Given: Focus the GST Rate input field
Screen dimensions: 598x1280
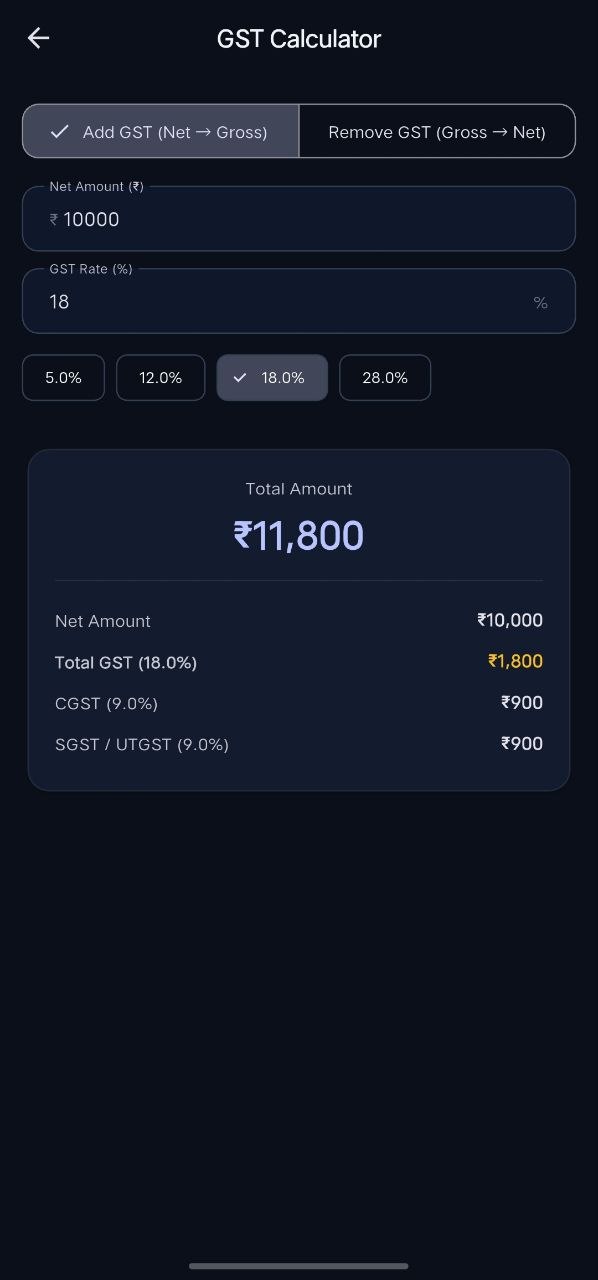Looking at the screenshot, I should coord(299,300).
